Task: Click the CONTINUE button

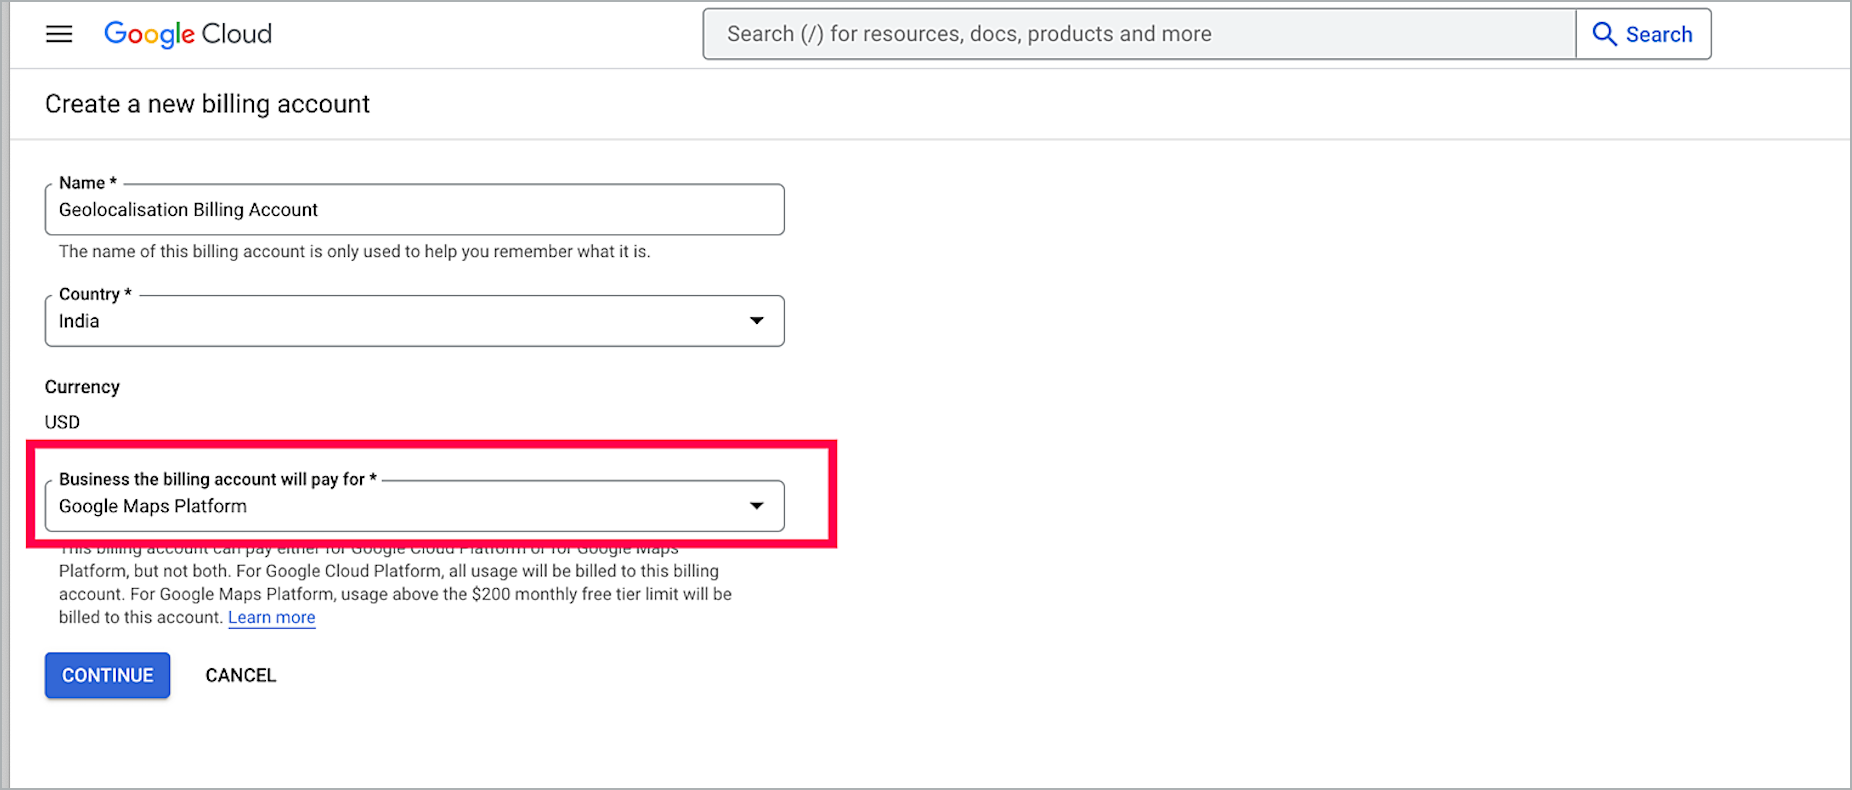Action: coord(107,675)
